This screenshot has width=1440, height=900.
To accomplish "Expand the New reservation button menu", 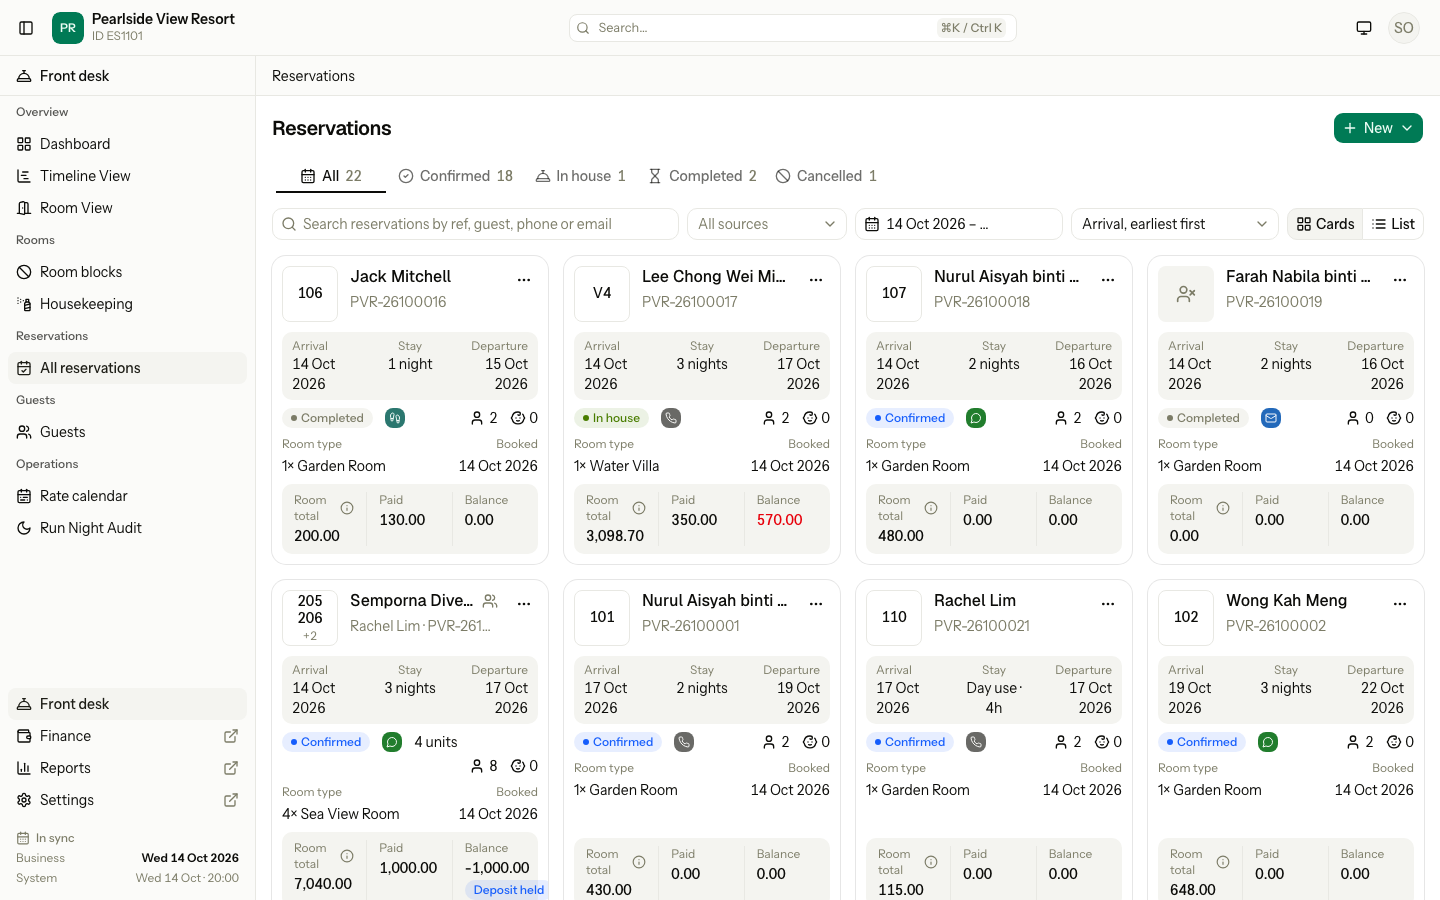I will 1378,128.
